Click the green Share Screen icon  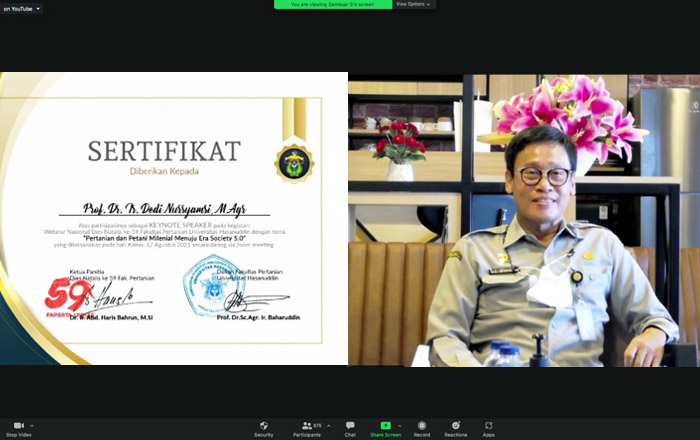click(385, 425)
